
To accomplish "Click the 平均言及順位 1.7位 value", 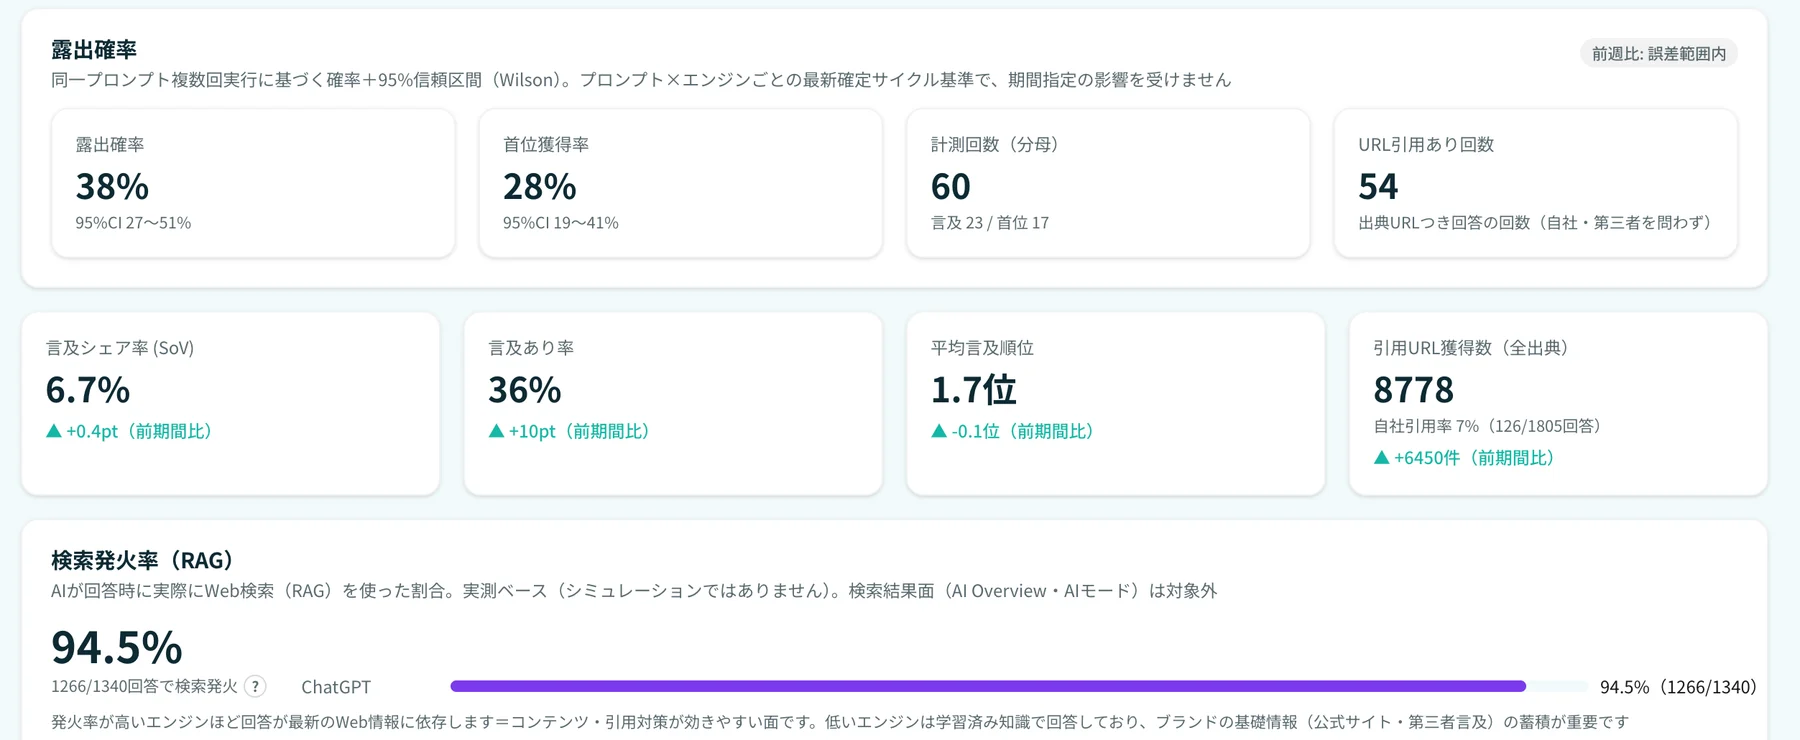I will tap(974, 390).
